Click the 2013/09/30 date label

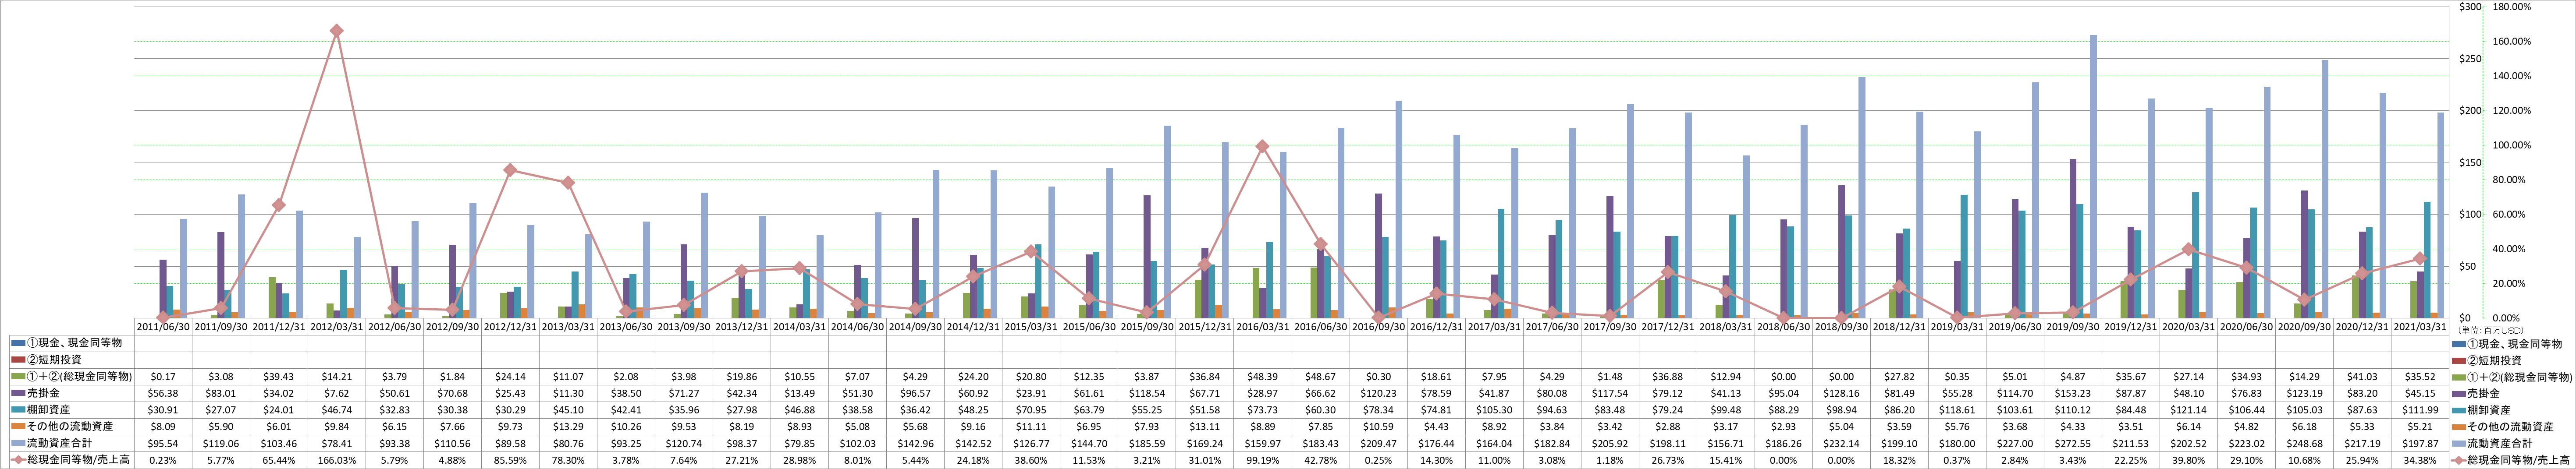point(685,327)
